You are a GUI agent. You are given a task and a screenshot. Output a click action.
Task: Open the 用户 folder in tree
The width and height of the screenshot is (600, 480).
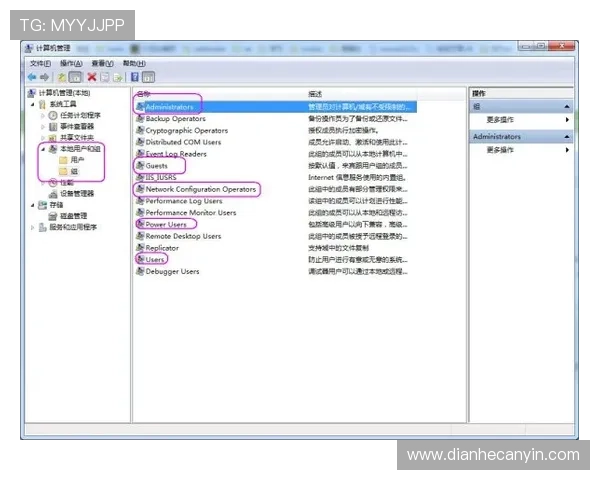click(77, 160)
